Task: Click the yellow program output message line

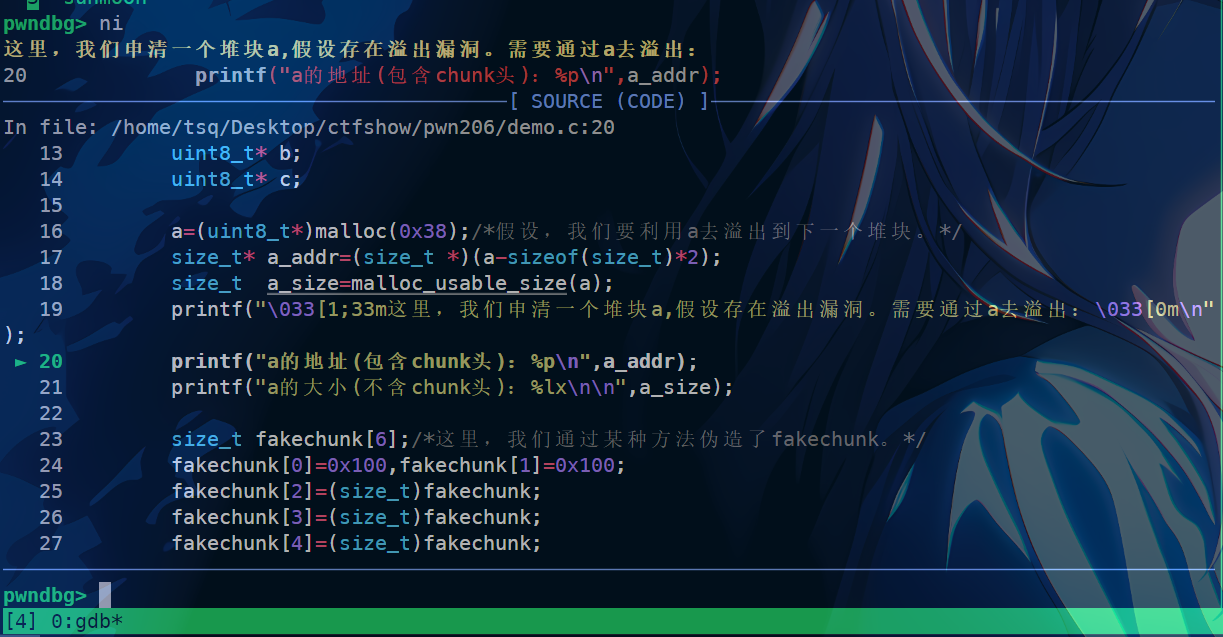Action: click(350, 49)
